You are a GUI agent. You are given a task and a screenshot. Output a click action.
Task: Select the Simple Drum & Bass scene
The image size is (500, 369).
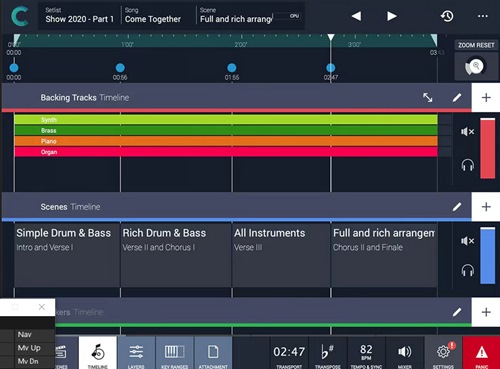click(67, 255)
